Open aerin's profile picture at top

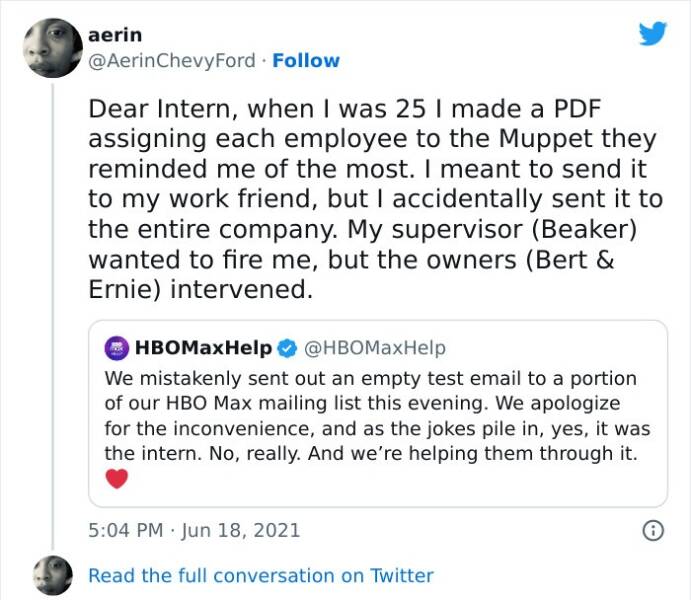pyautogui.click(x=52, y=48)
